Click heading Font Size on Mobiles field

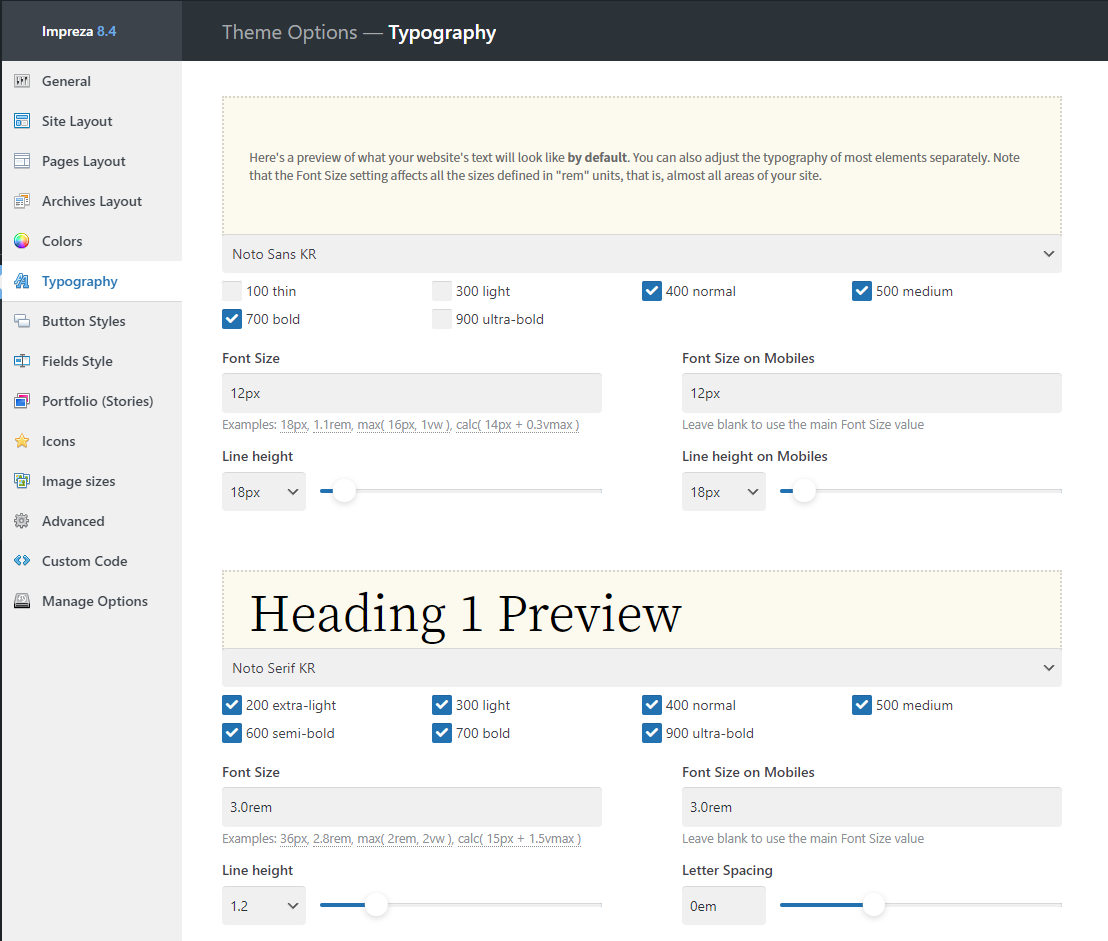[x=871, y=807]
